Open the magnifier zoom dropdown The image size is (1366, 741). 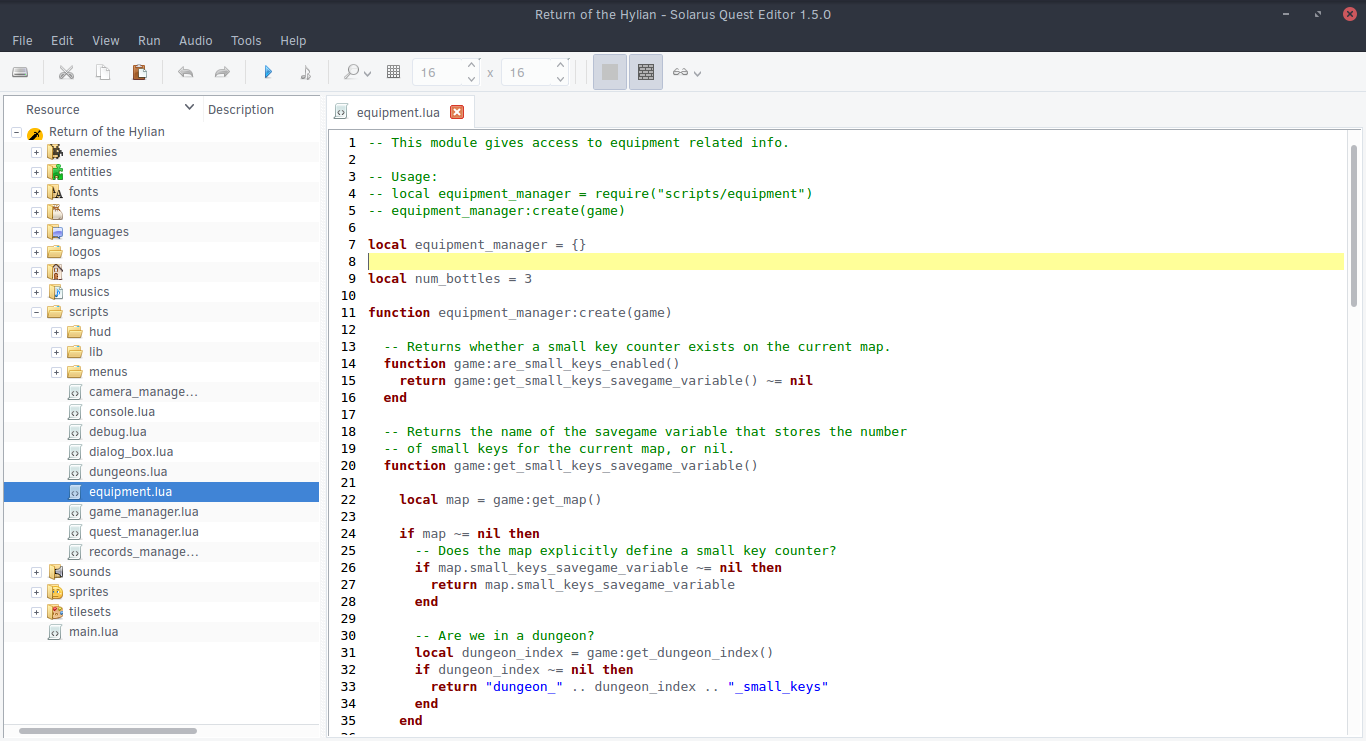(357, 72)
